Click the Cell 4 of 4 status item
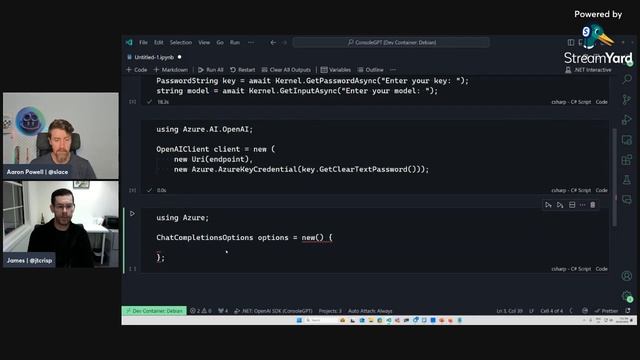This screenshot has width=640, height=360. 551,311
